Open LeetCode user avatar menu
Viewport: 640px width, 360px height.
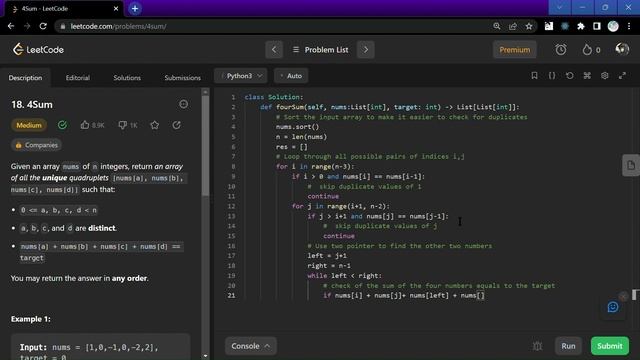point(622,49)
